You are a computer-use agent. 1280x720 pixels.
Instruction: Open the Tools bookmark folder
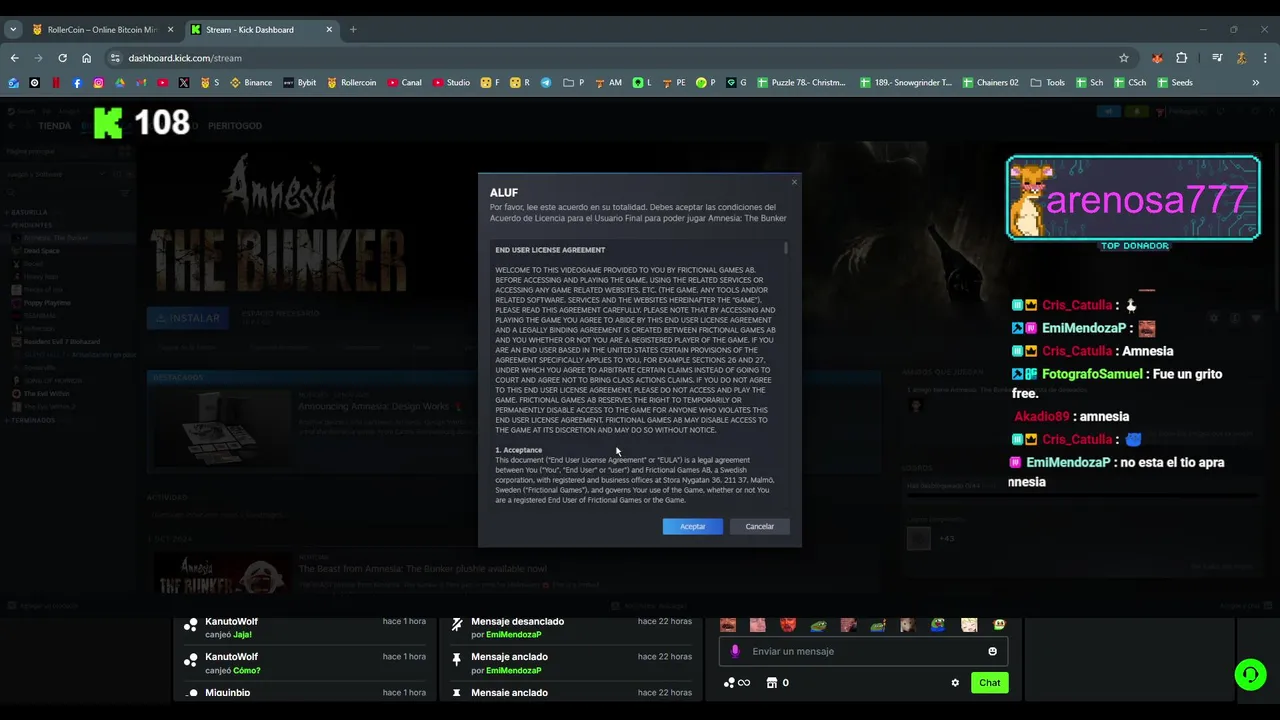(1048, 83)
